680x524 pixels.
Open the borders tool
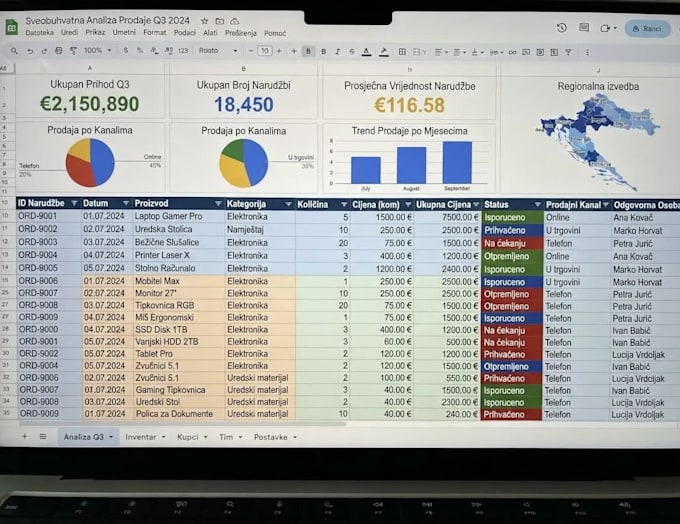(x=402, y=52)
